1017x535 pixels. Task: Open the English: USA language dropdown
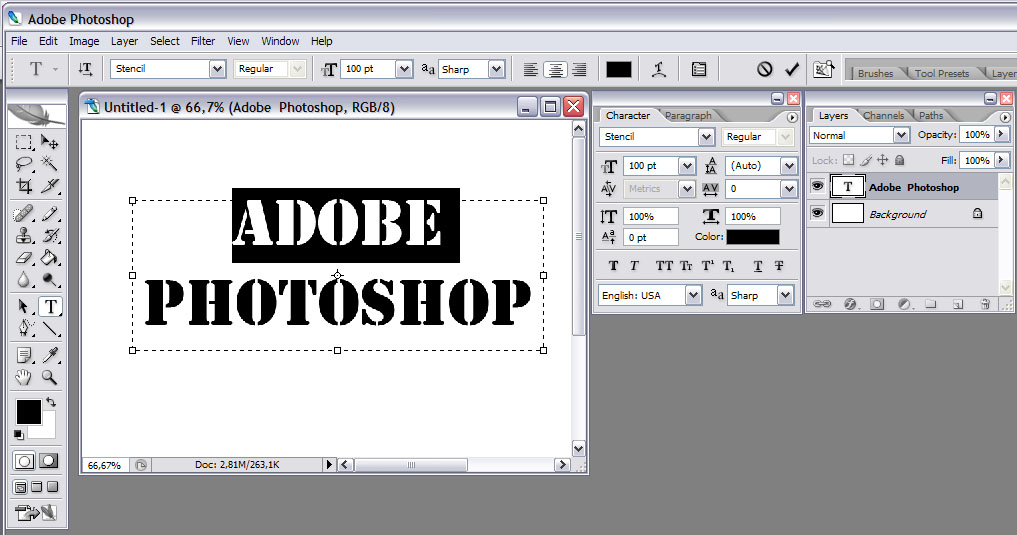(x=693, y=296)
